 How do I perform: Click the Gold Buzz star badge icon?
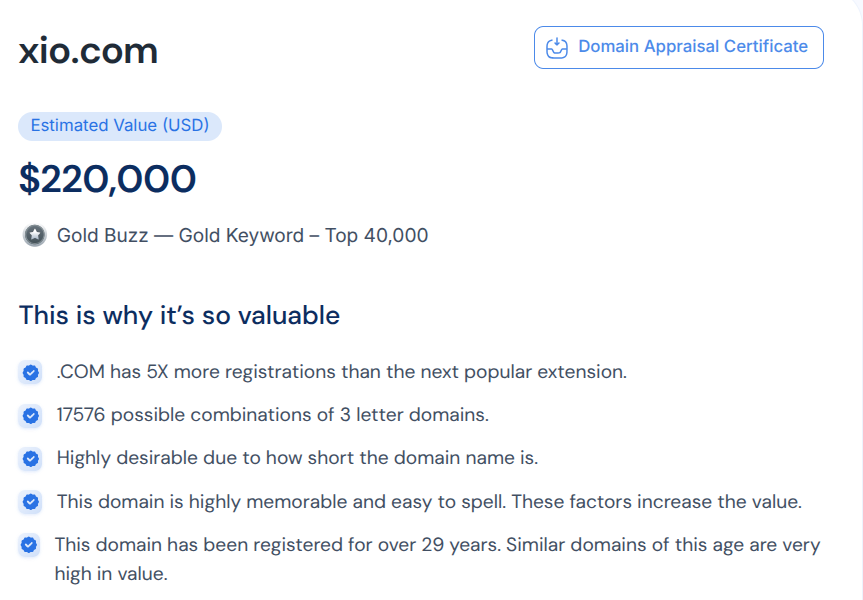pos(34,236)
